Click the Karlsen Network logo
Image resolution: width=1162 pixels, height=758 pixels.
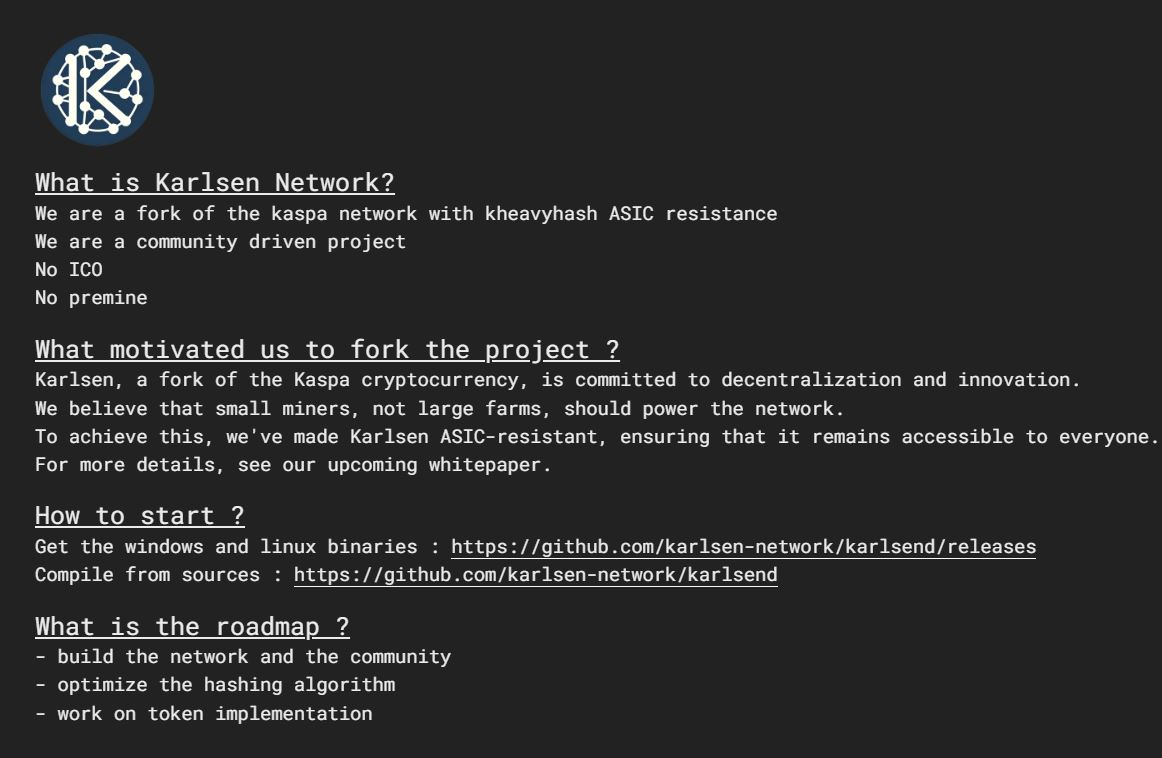pyautogui.click(x=97, y=90)
